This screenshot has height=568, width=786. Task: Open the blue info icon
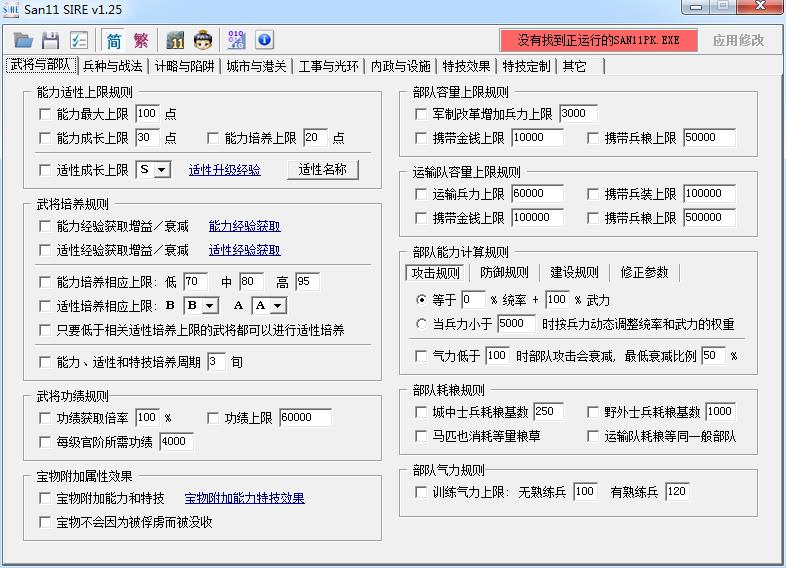(x=264, y=41)
